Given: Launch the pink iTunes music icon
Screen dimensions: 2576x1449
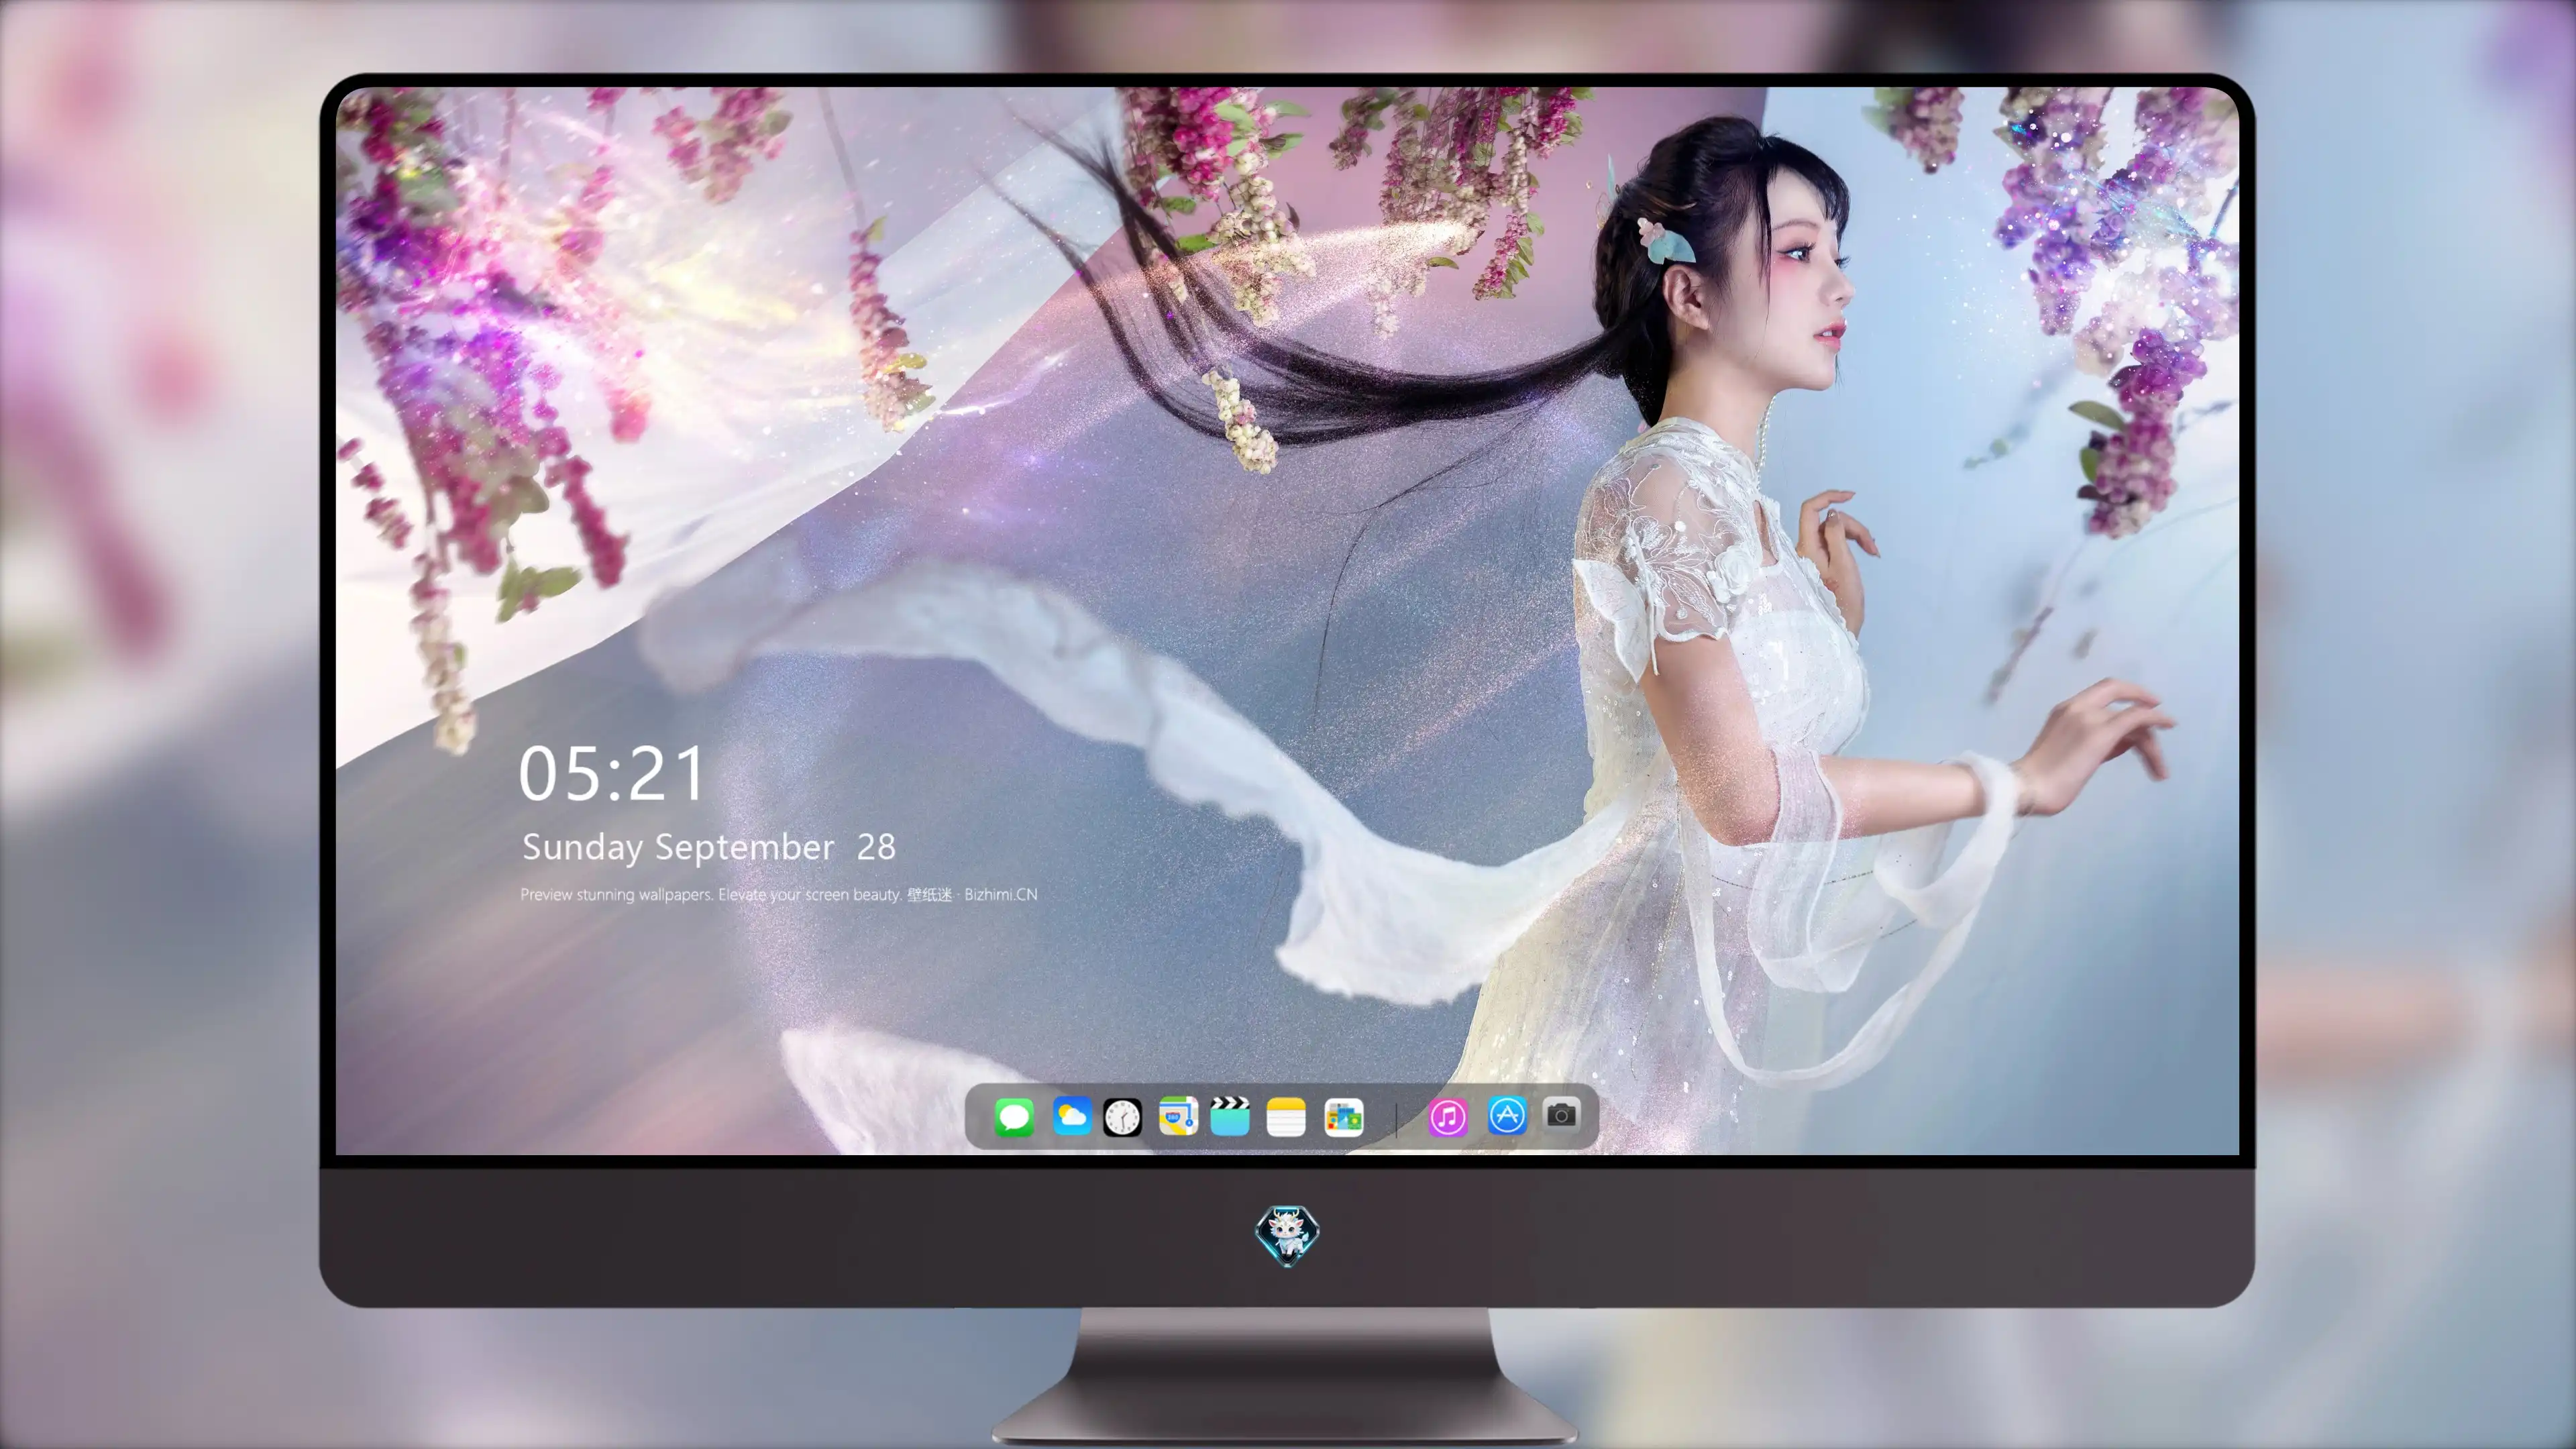Looking at the screenshot, I should point(1448,1117).
